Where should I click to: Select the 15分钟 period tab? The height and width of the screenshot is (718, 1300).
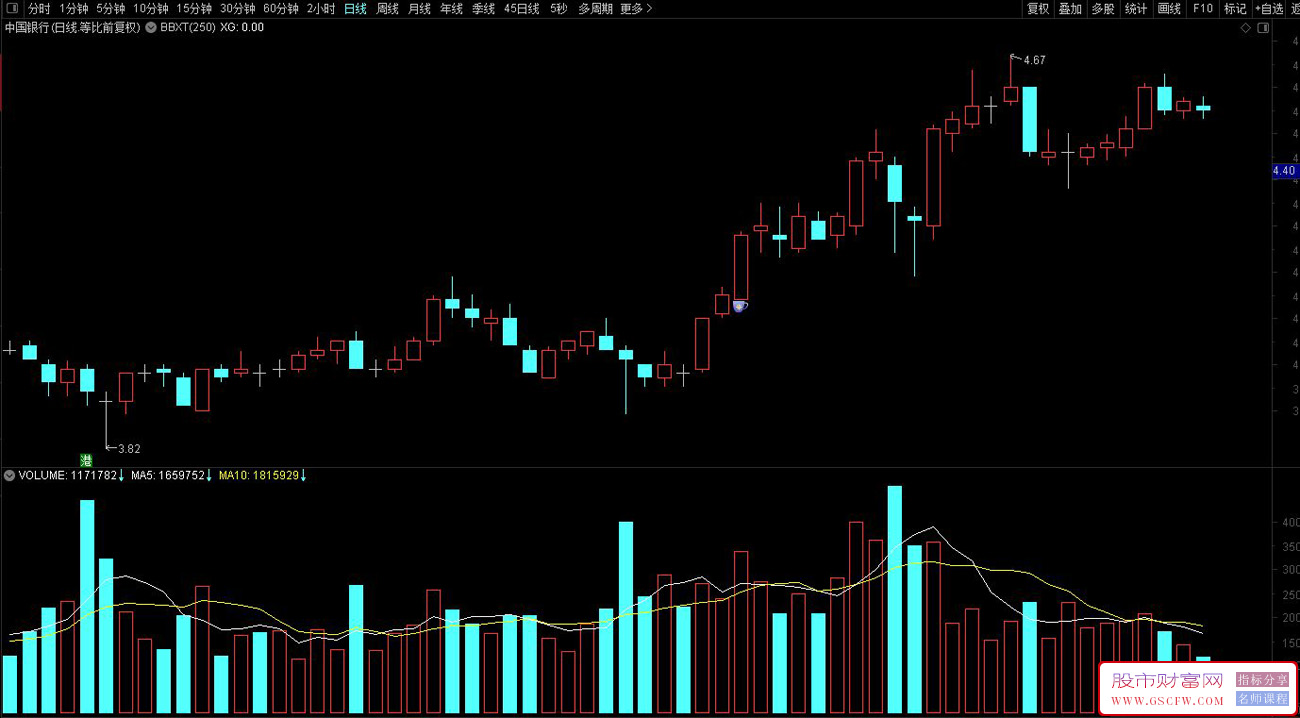coord(194,9)
